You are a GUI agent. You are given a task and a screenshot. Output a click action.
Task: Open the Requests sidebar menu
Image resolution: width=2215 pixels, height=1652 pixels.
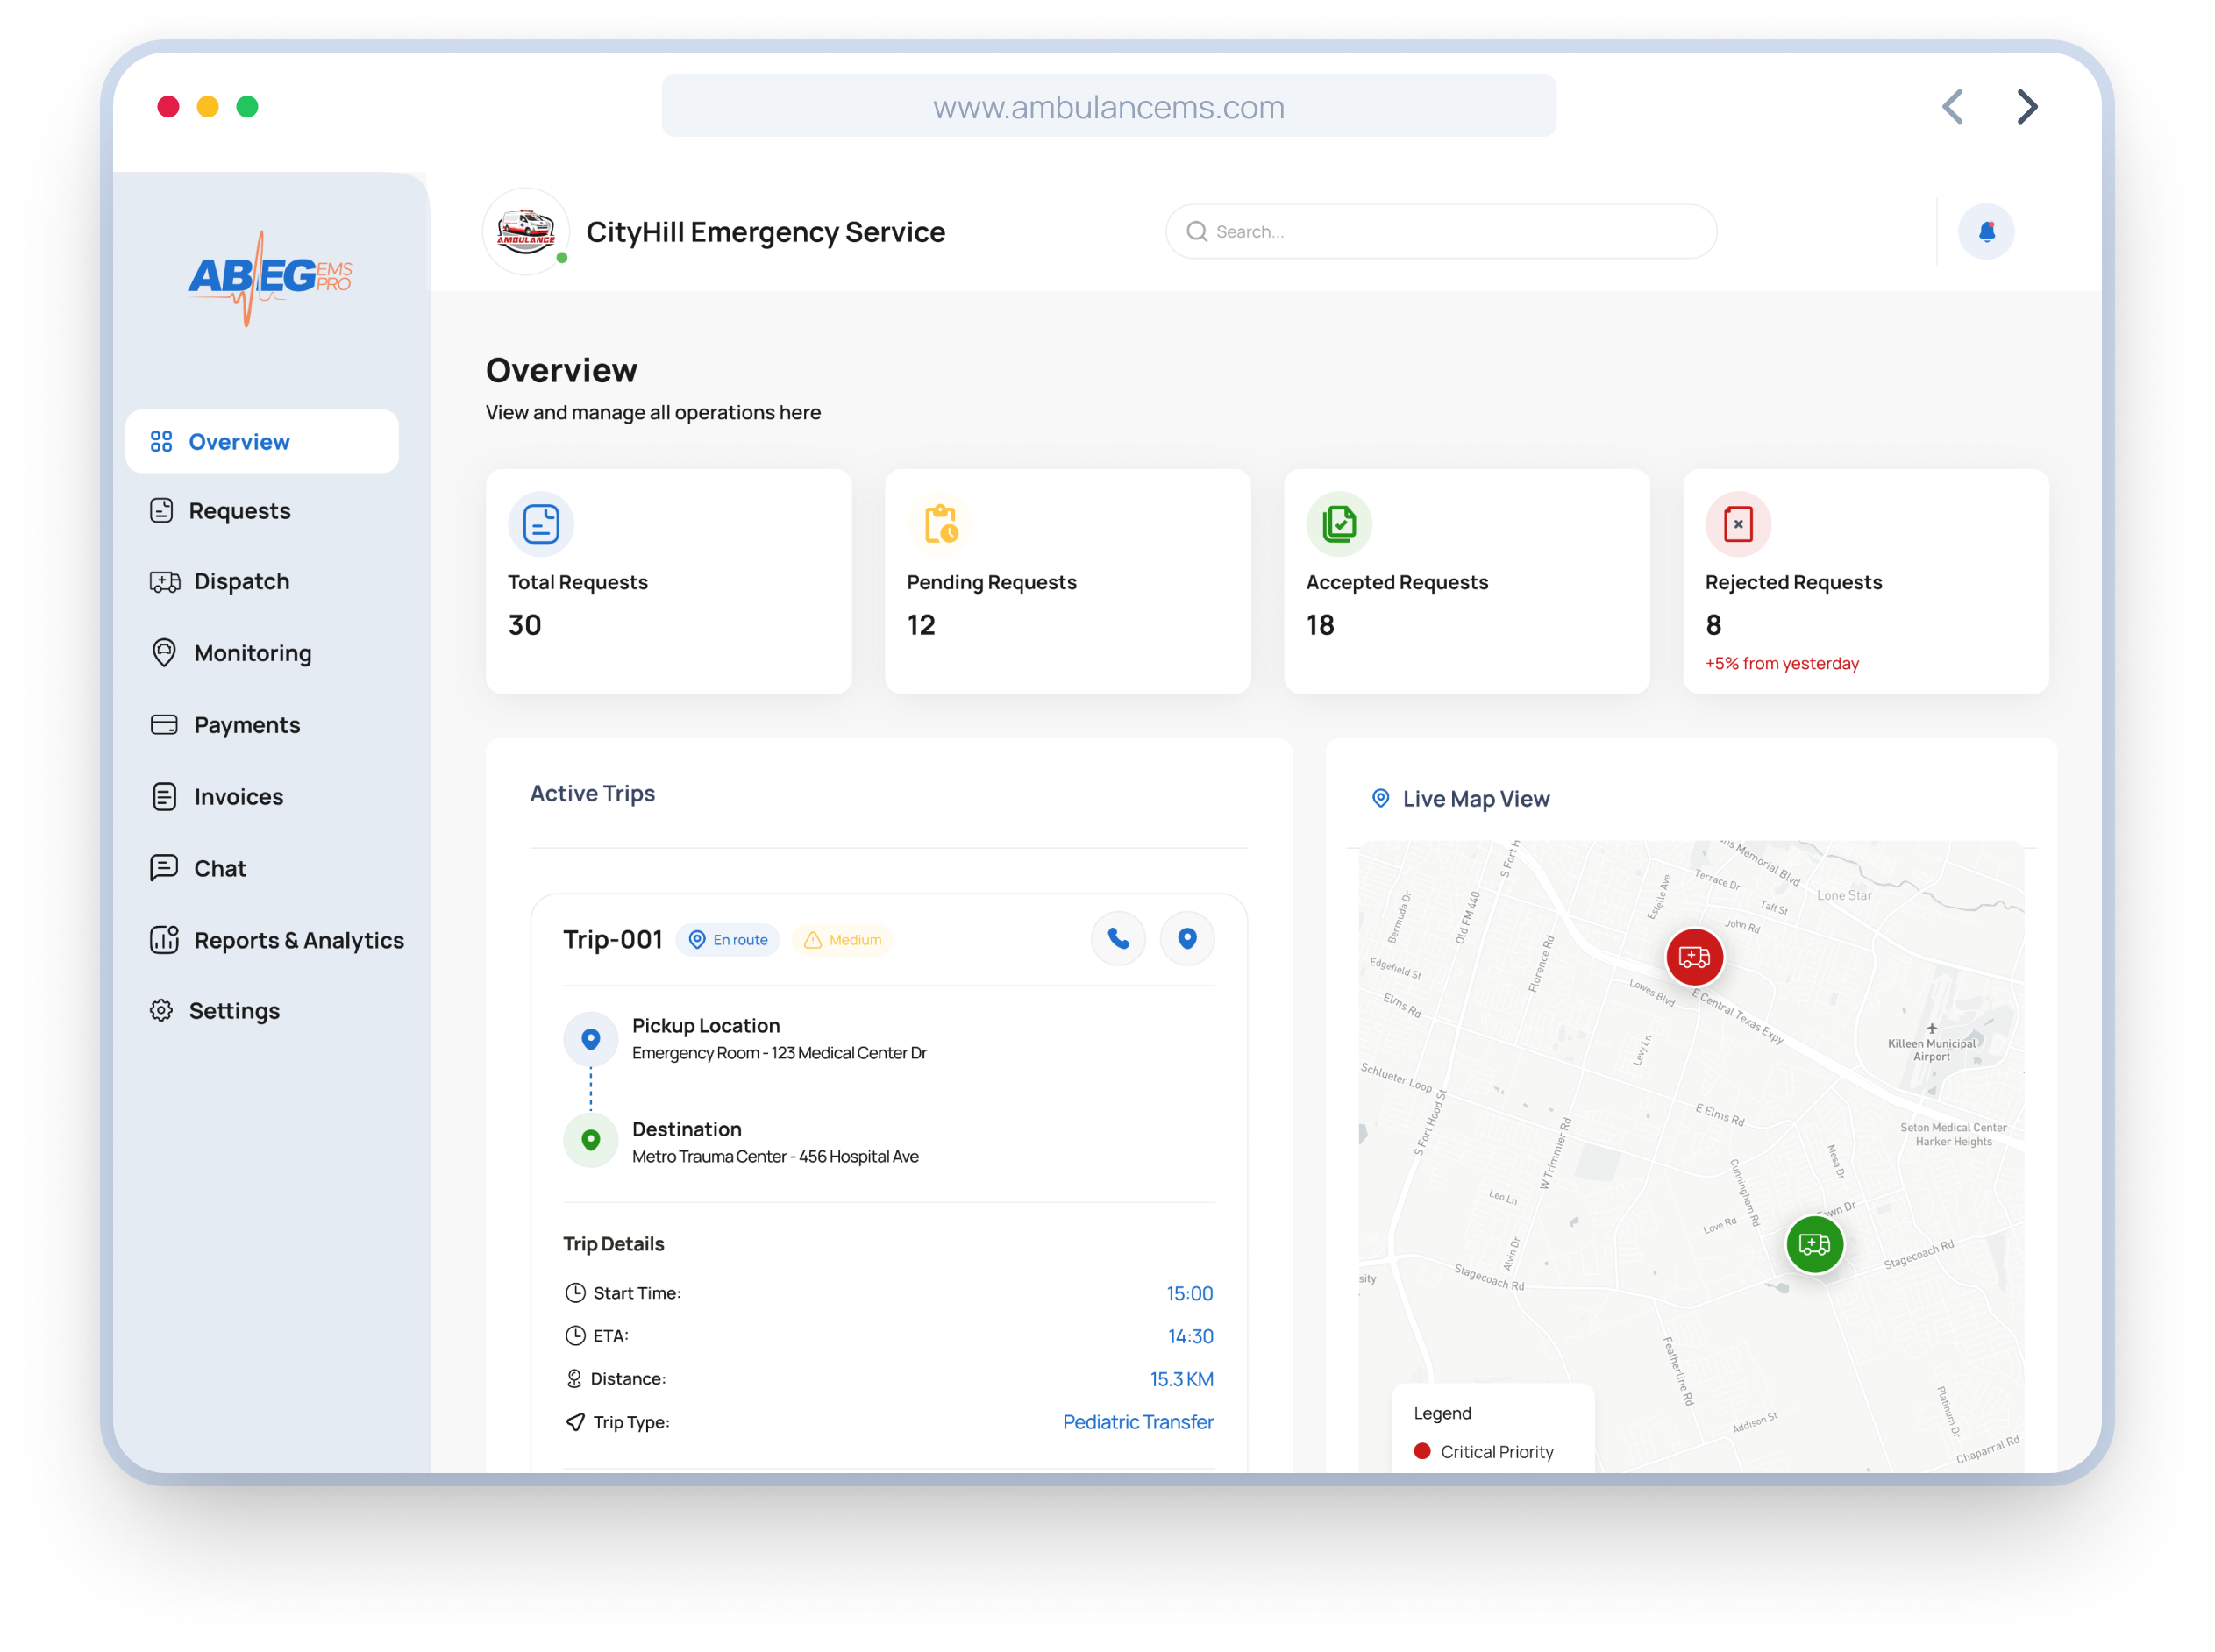pyautogui.click(x=239, y=511)
